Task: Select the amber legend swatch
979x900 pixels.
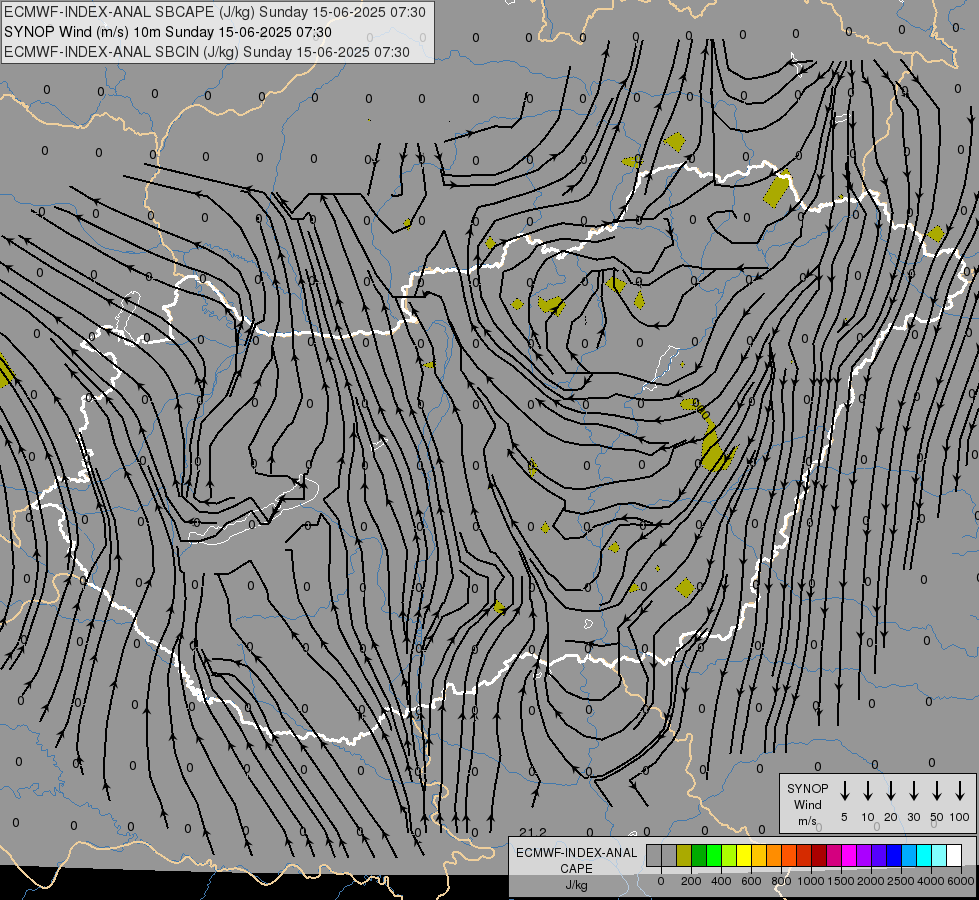Action: [759, 855]
